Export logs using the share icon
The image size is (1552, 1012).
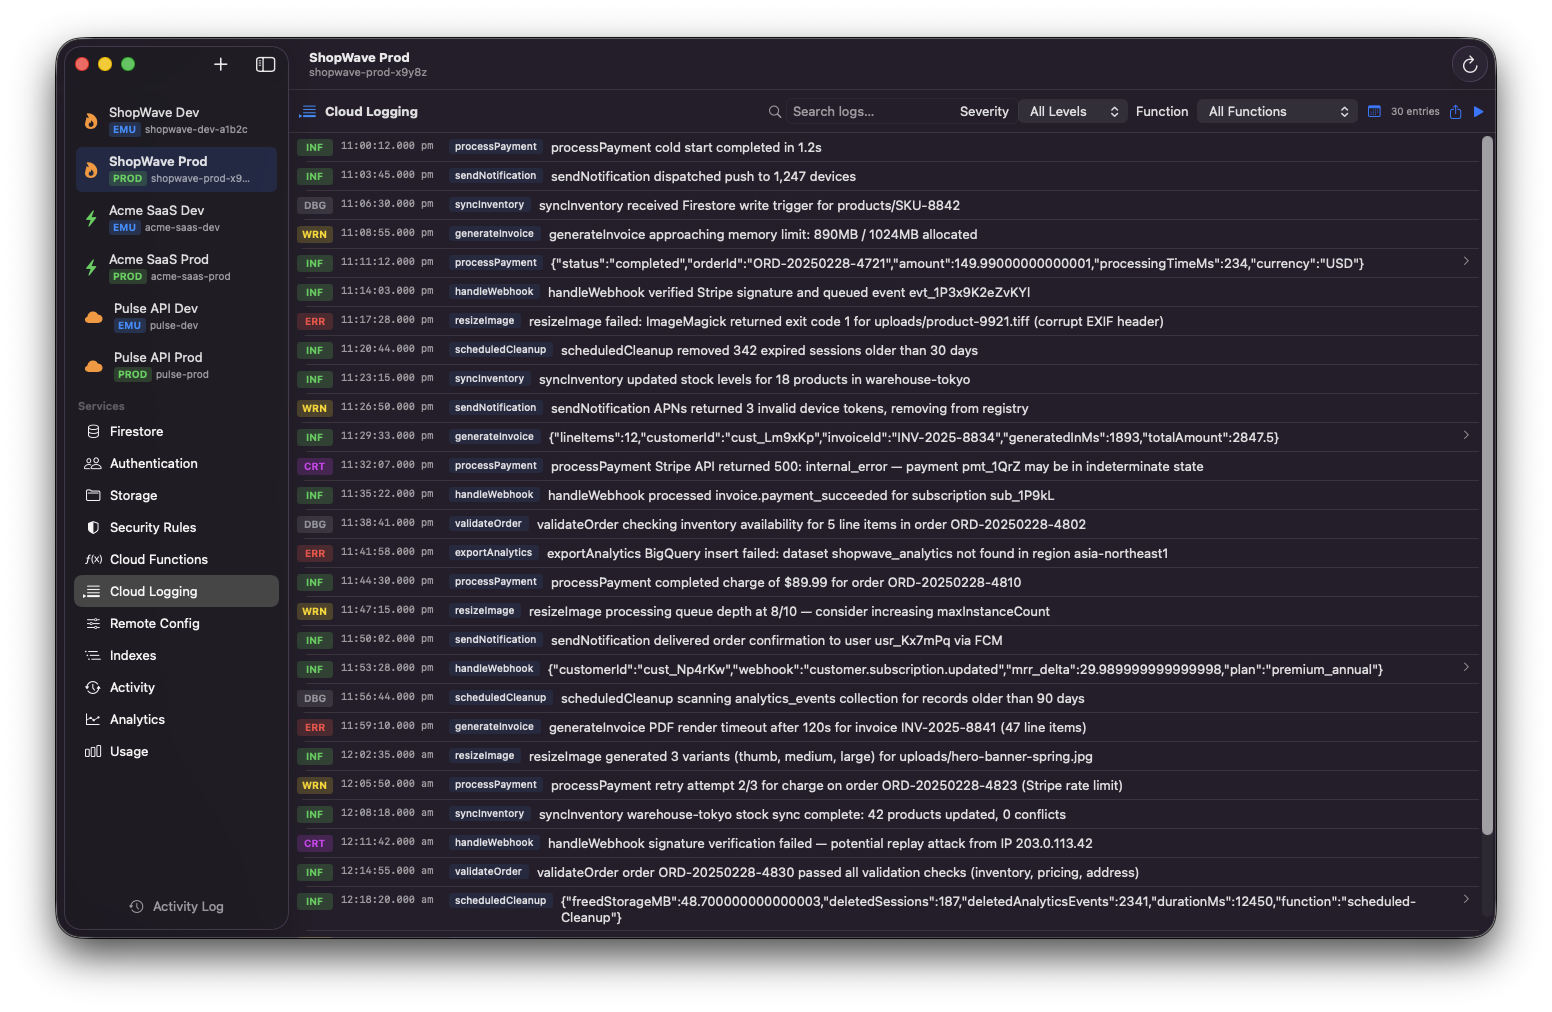click(1456, 111)
